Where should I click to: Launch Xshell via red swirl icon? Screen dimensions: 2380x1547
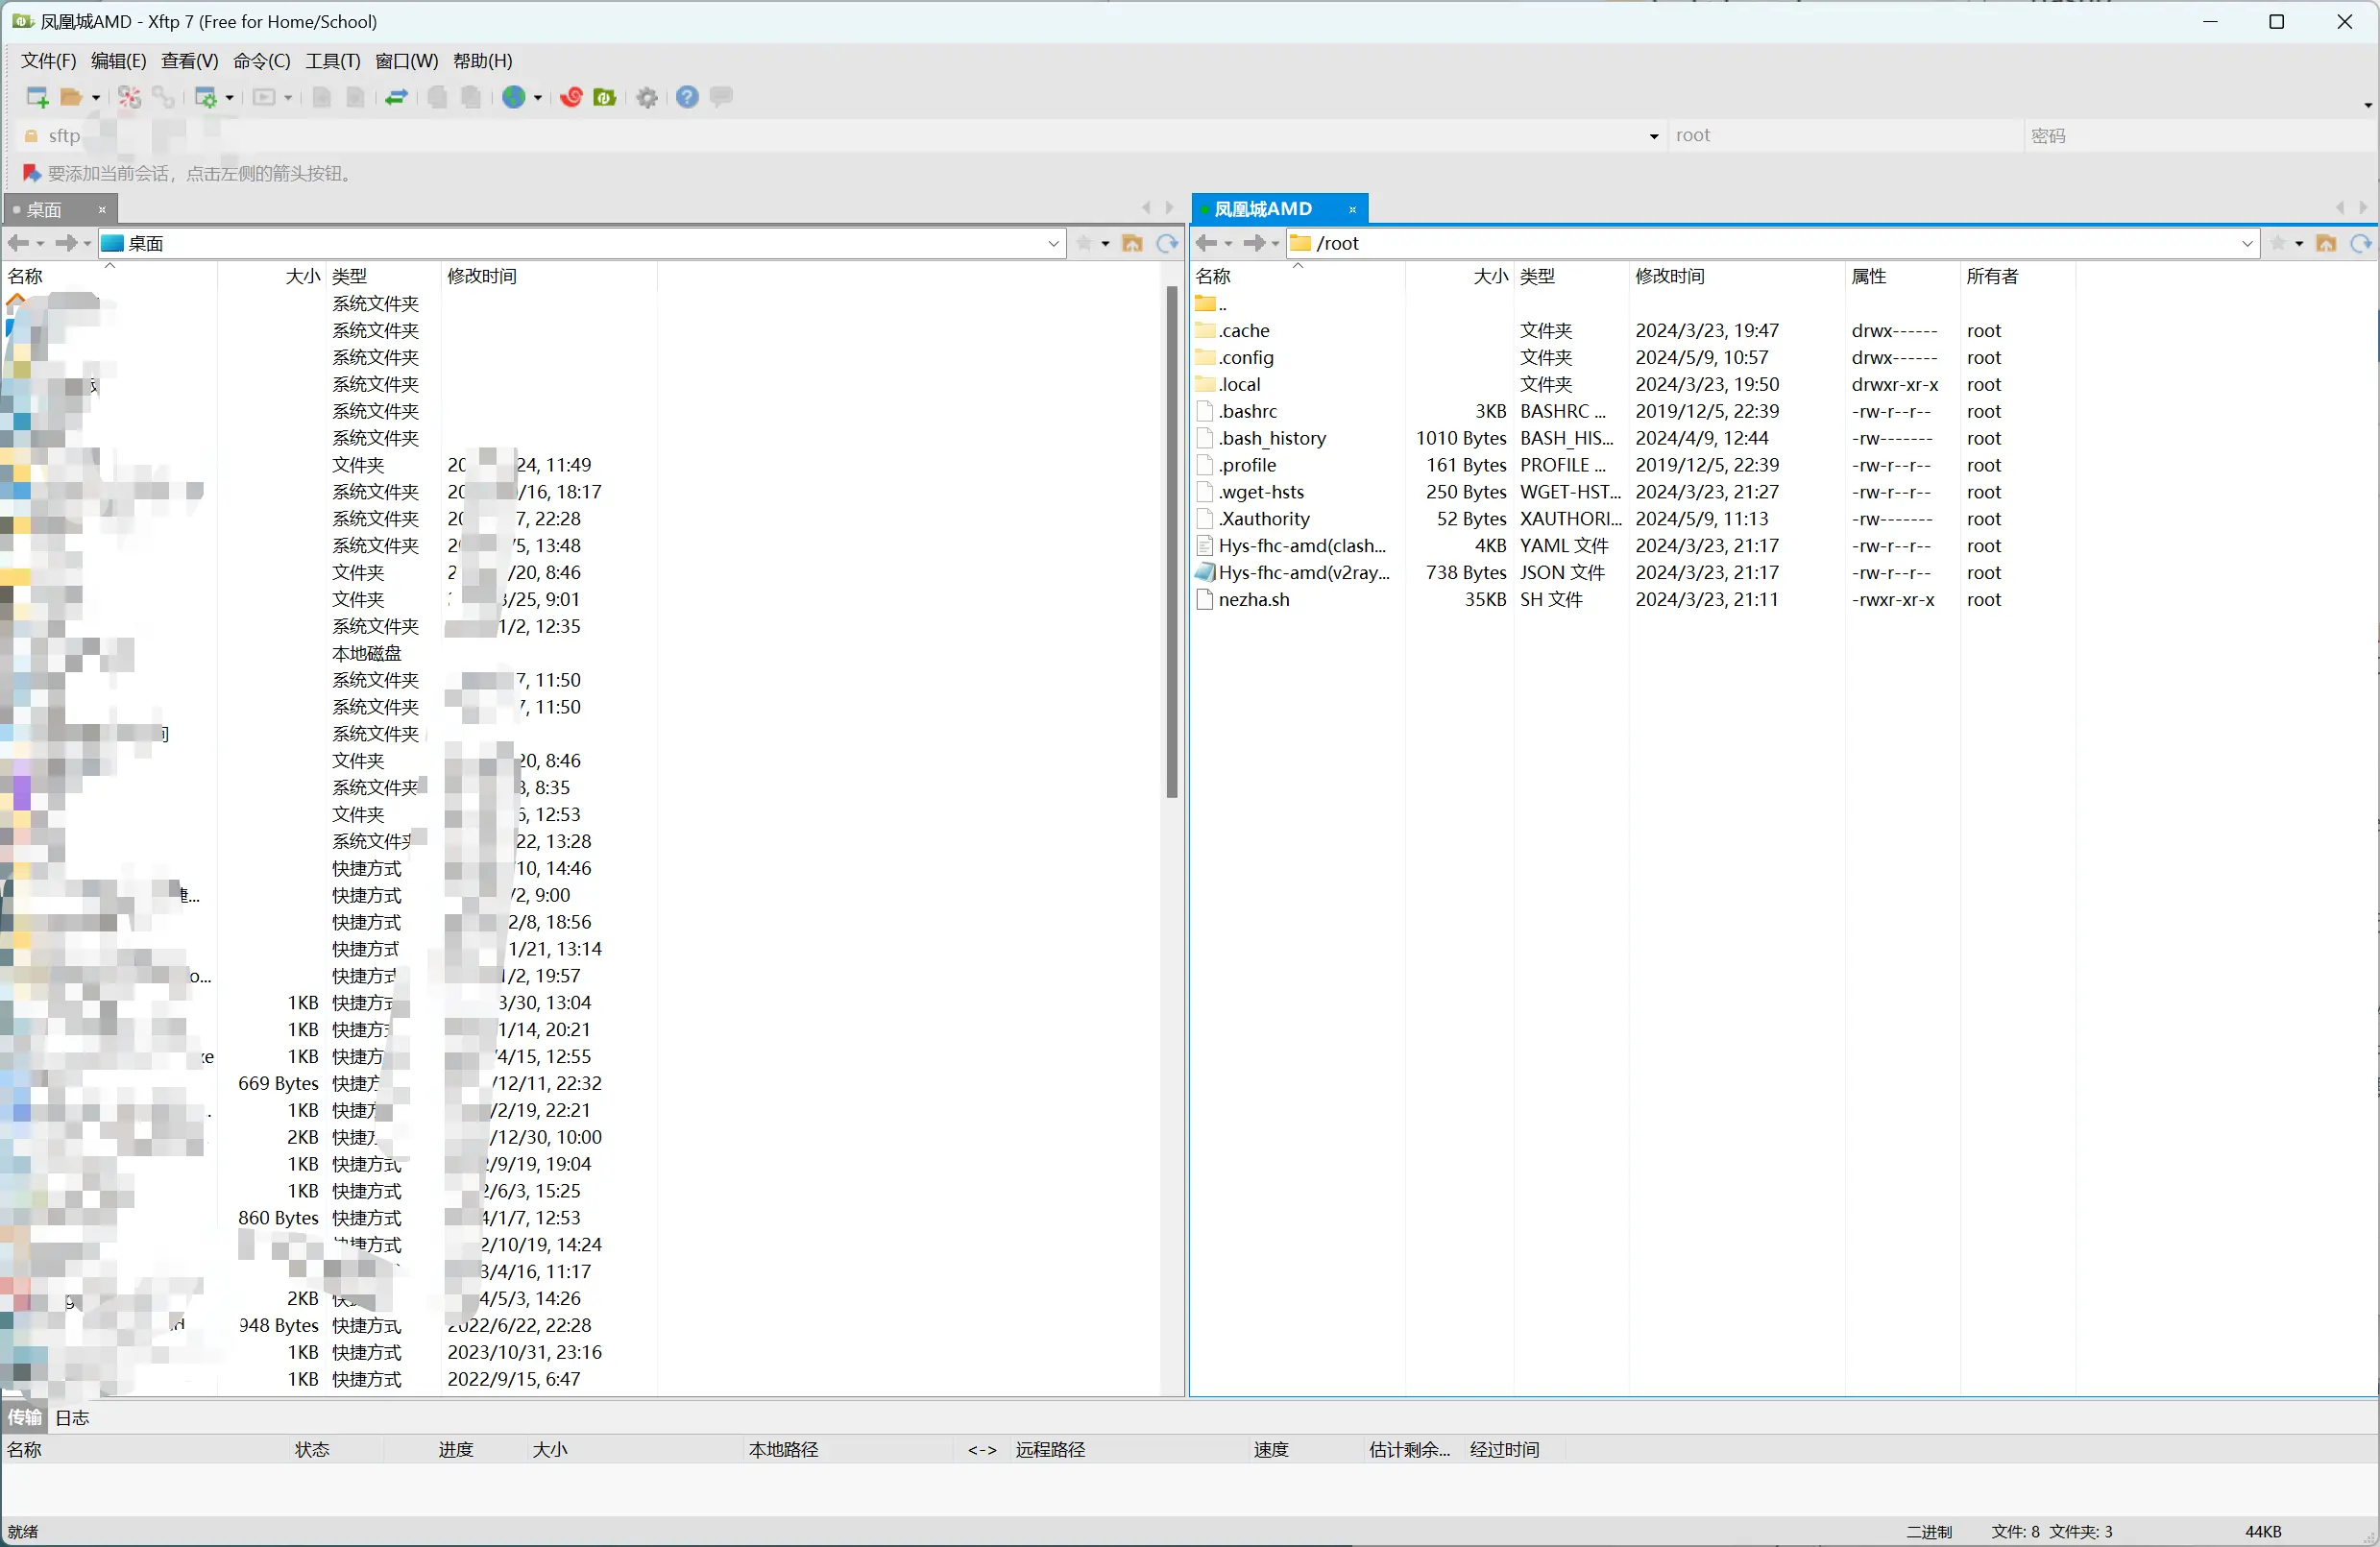571,97
